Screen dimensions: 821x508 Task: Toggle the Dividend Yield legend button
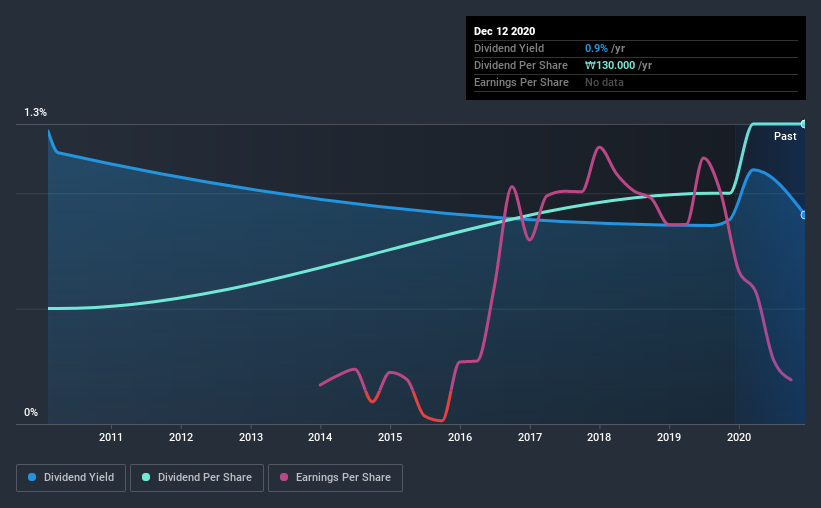71,478
